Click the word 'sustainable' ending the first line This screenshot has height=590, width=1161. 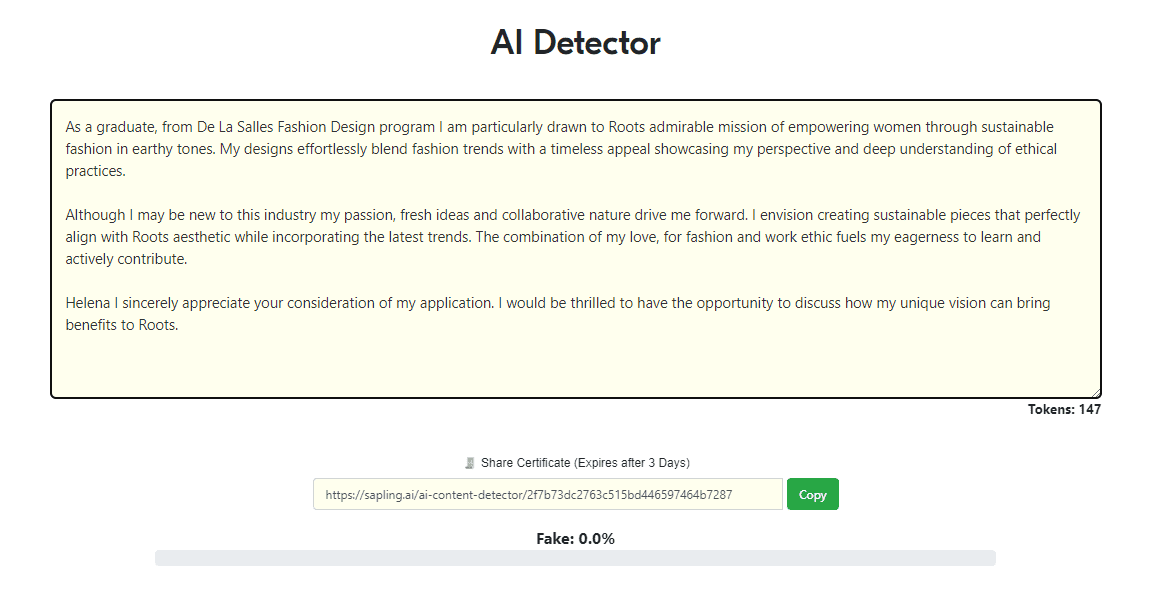click(x=1017, y=127)
